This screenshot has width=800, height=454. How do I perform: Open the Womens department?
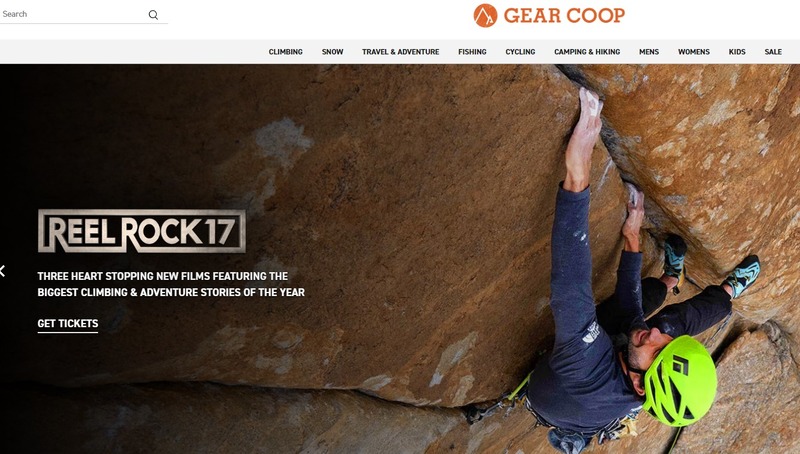tap(694, 52)
